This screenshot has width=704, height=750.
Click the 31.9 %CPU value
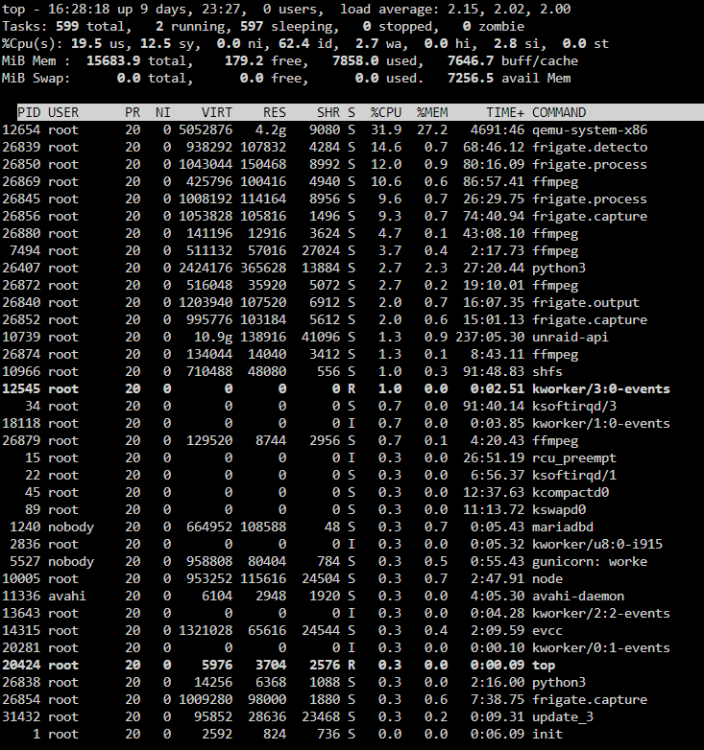(386, 130)
